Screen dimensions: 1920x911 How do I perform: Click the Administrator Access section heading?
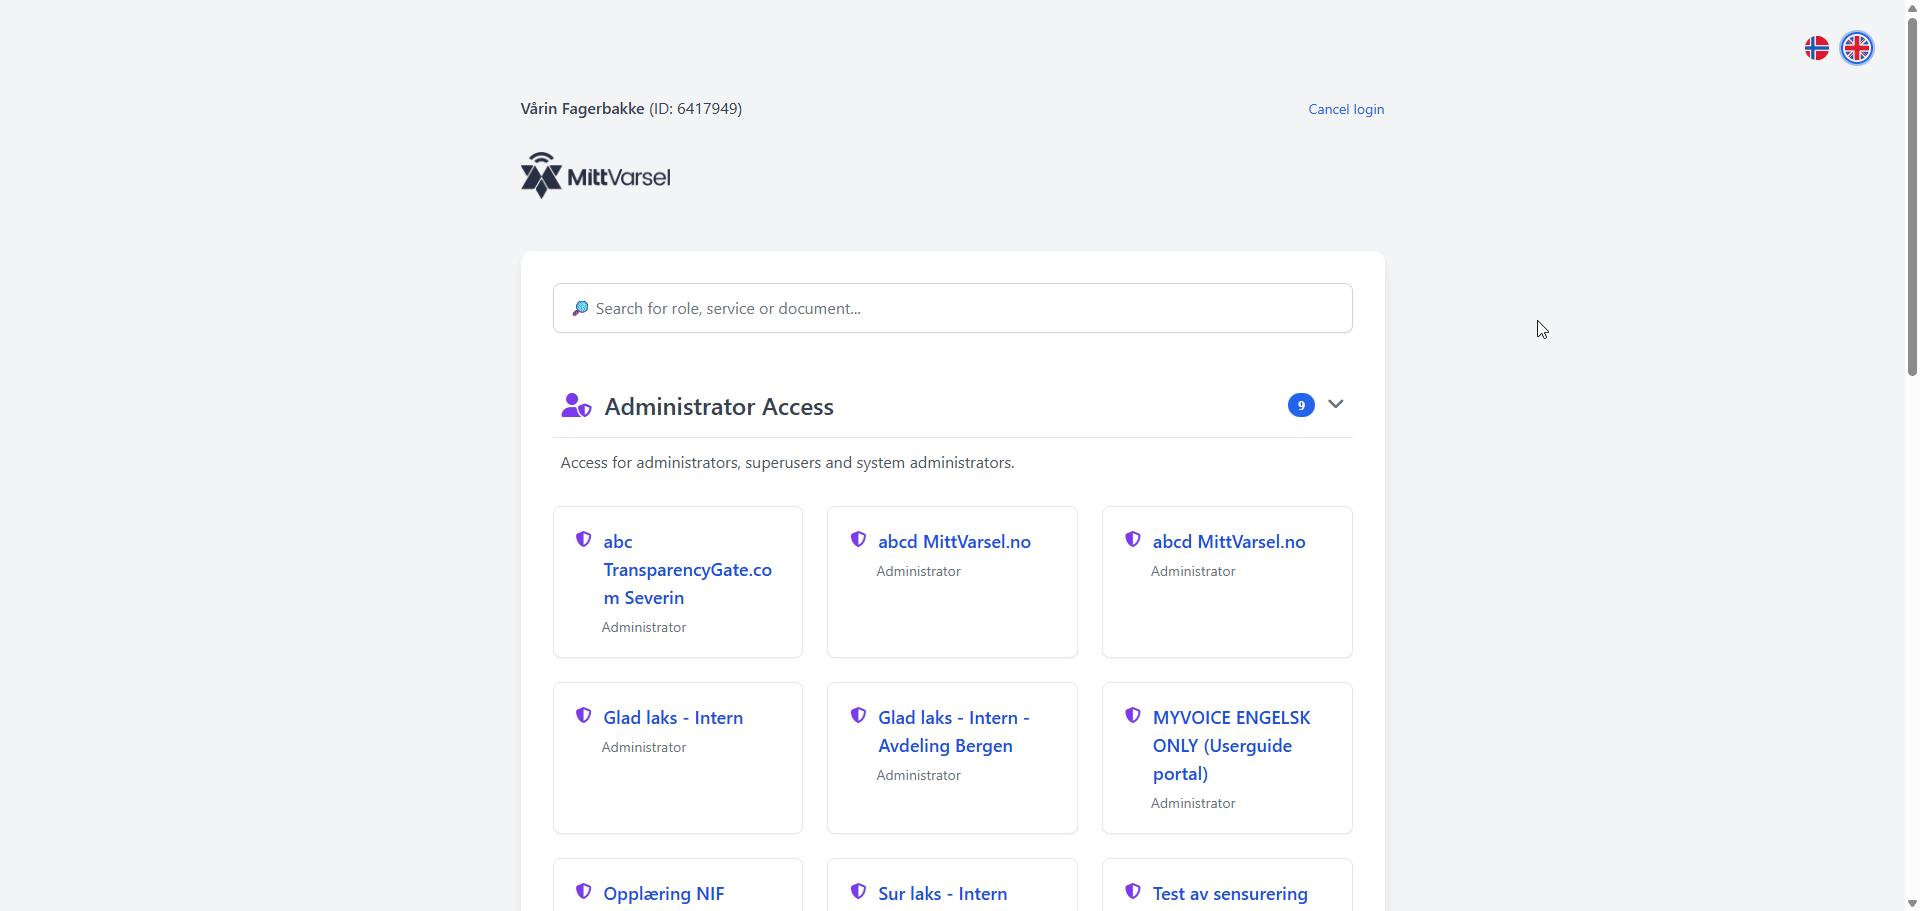pyautogui.click(x=718, y=407)
